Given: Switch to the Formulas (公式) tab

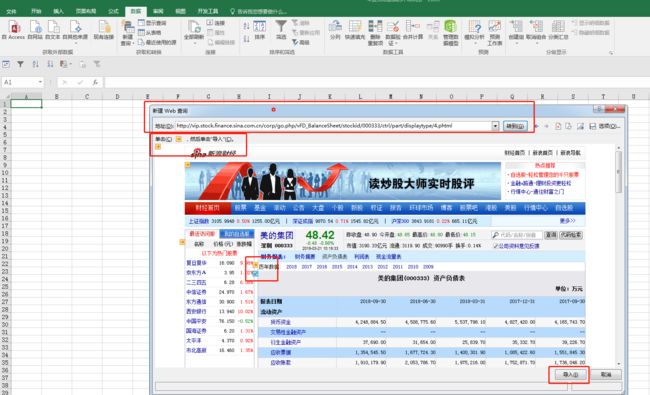Looking at the screenshot, I should pos(114,11).
